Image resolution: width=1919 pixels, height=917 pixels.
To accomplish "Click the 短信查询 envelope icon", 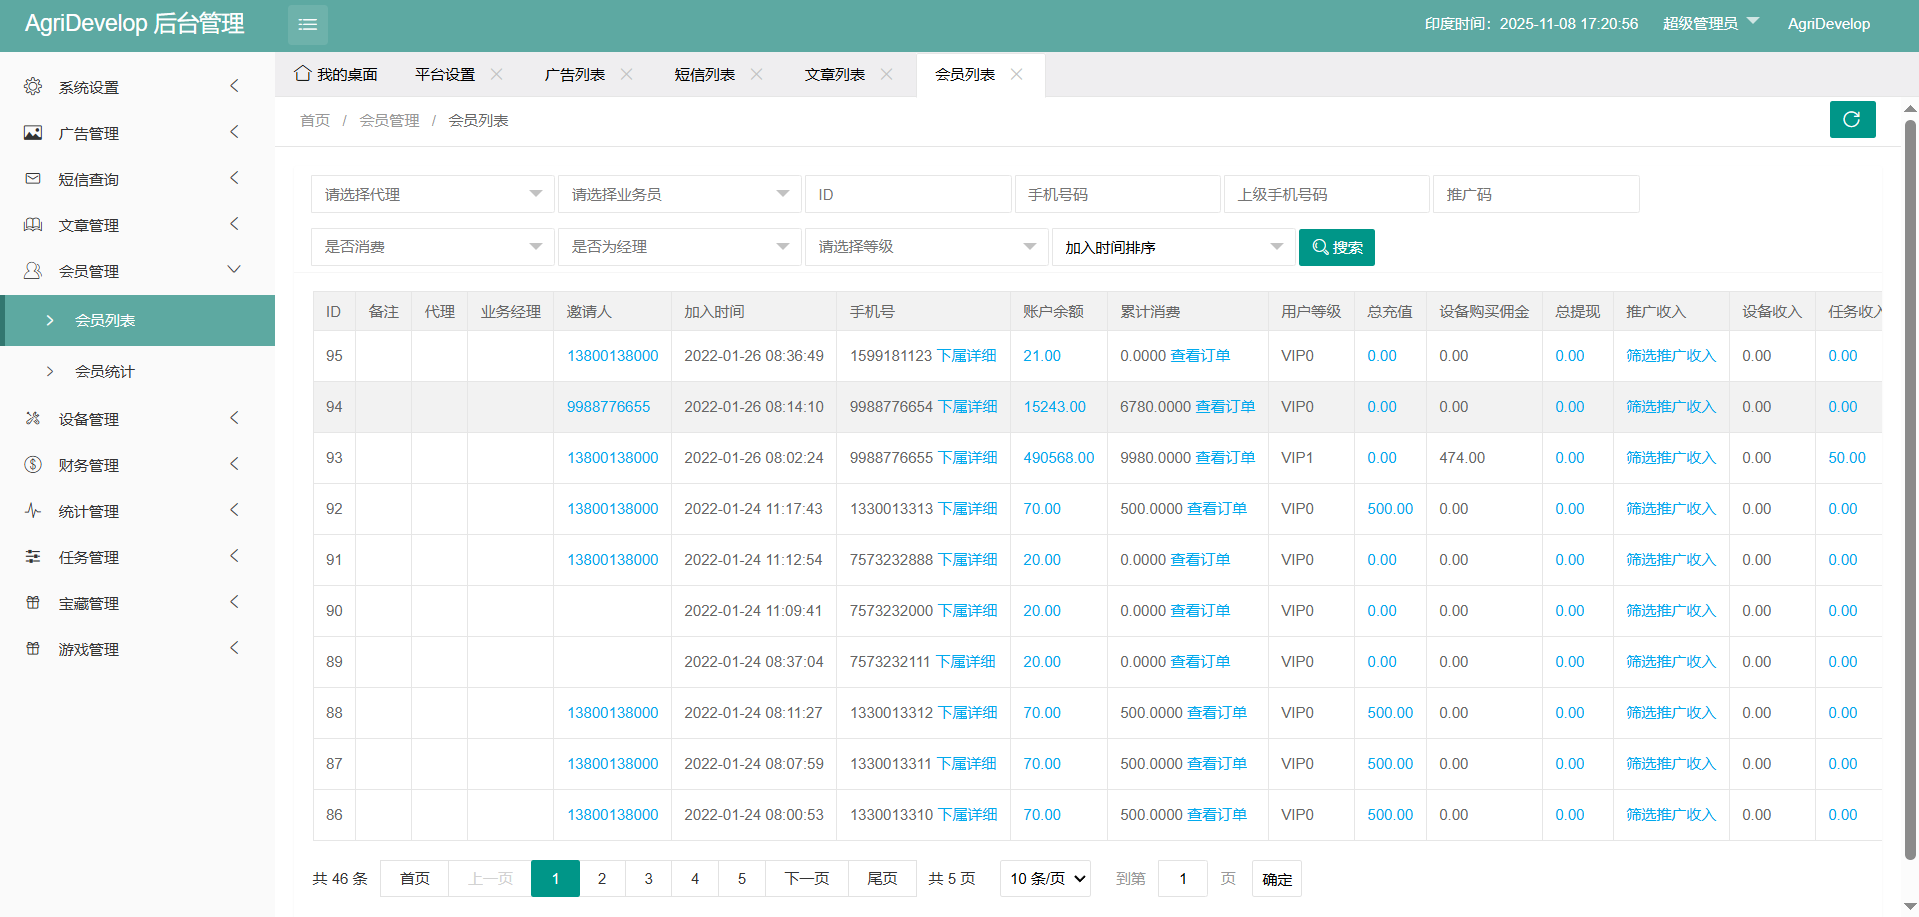I will click(33, 179).
